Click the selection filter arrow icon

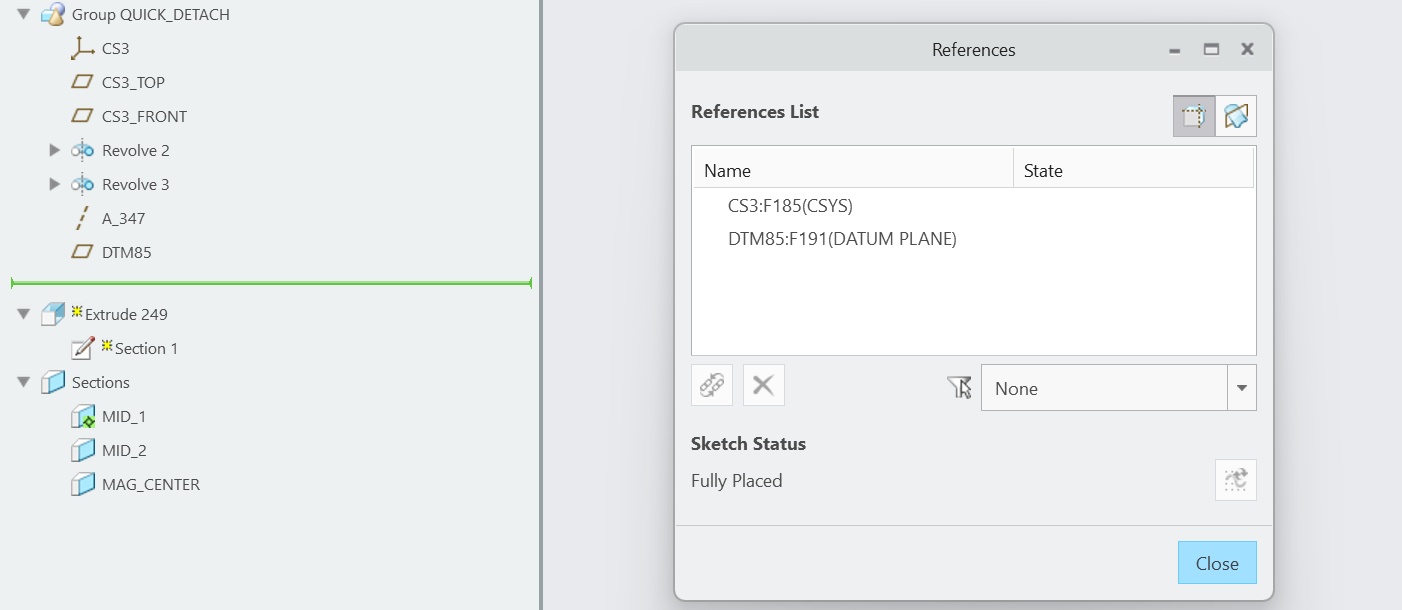[x=957, y=388]
